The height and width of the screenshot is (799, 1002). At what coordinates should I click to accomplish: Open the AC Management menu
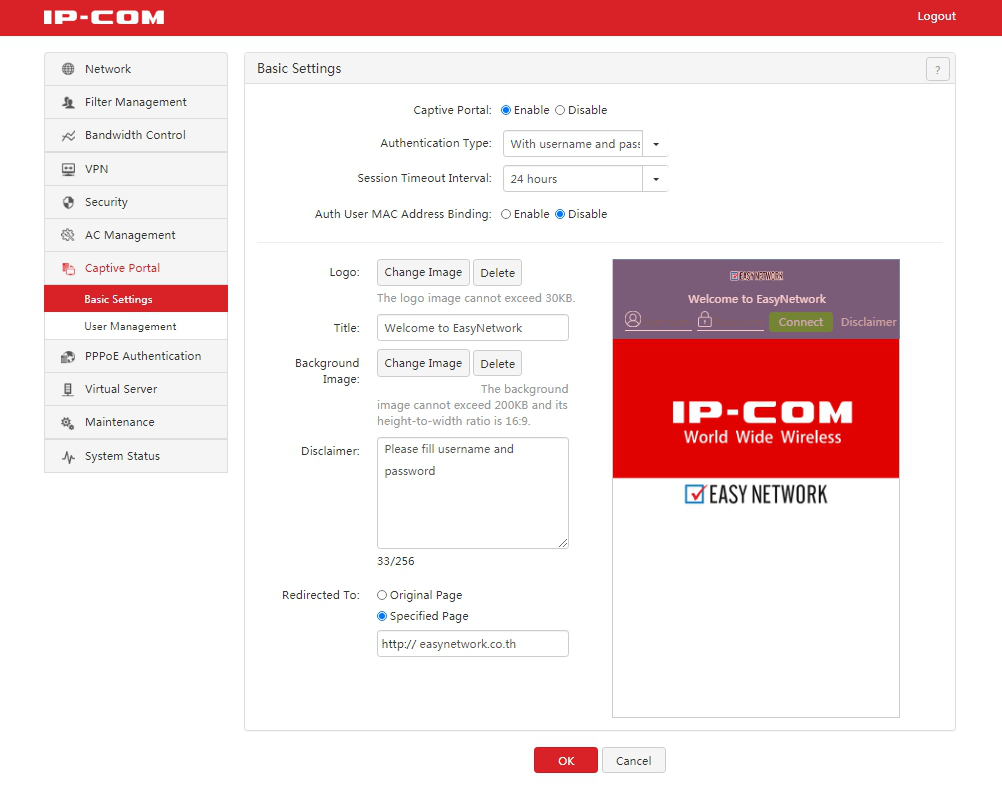pyautogui.click(x=136, y=235)
